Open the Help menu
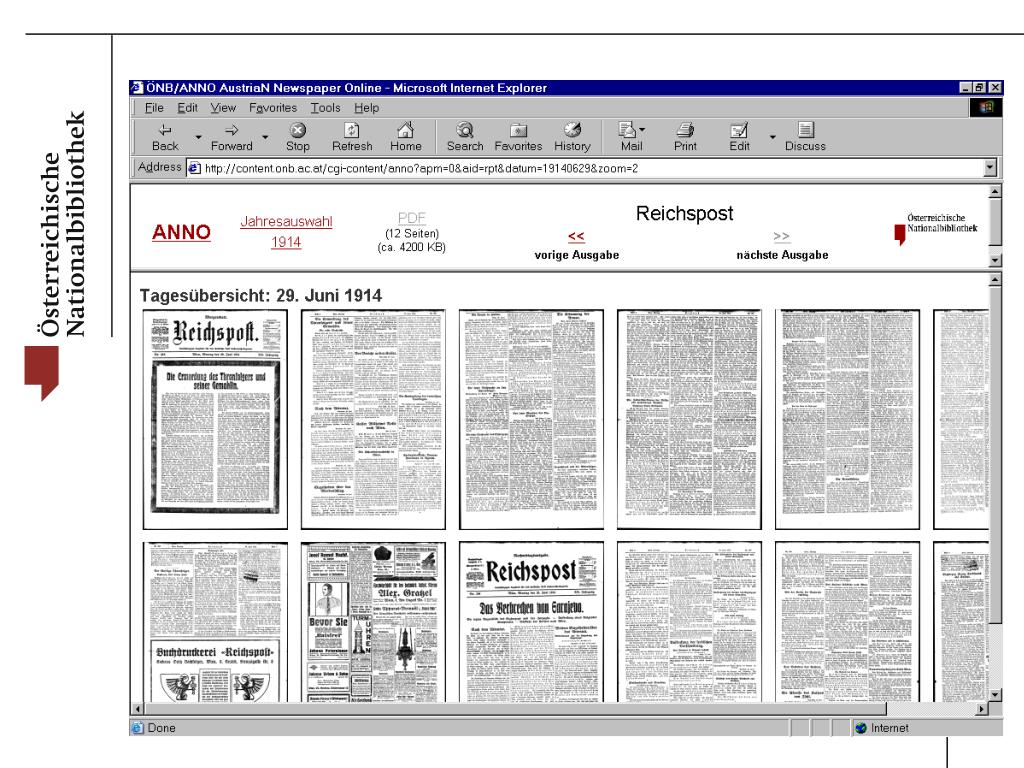The image size is (1024, 768). coord(366,108)
